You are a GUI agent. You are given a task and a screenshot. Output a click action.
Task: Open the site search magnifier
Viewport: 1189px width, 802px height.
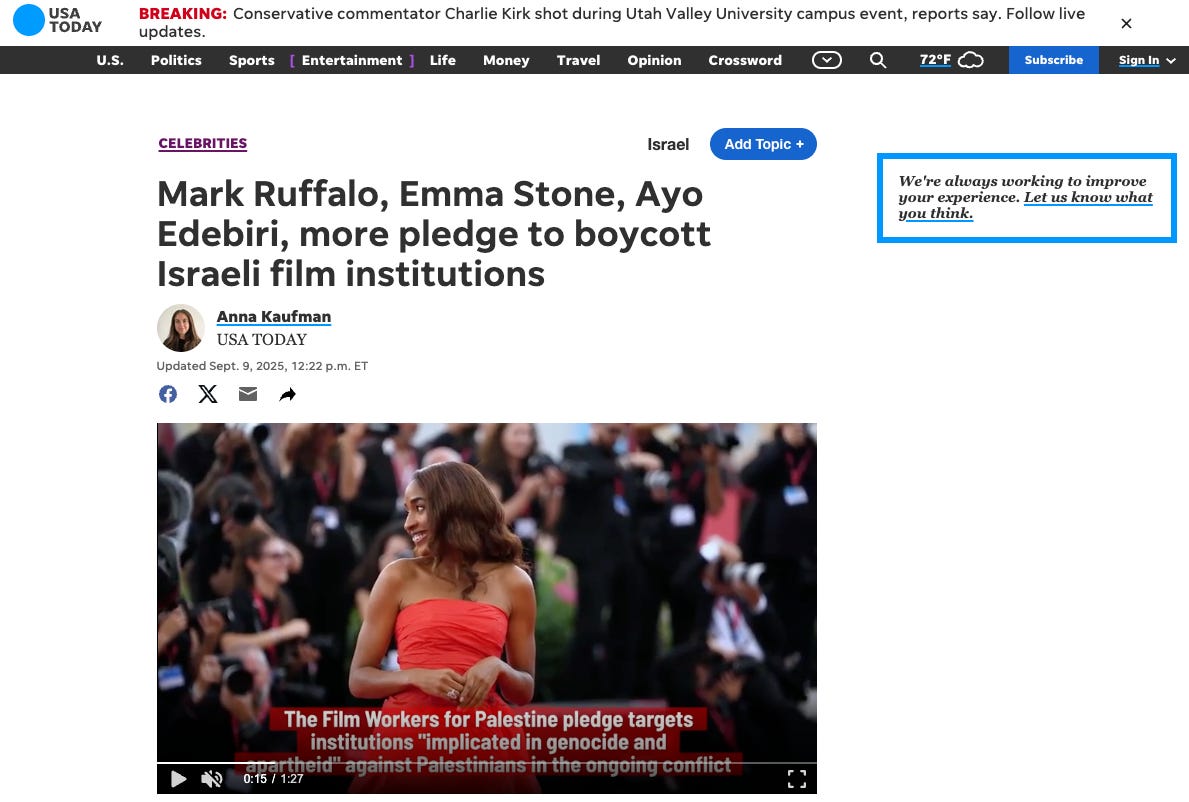click(x=877, y=60)
